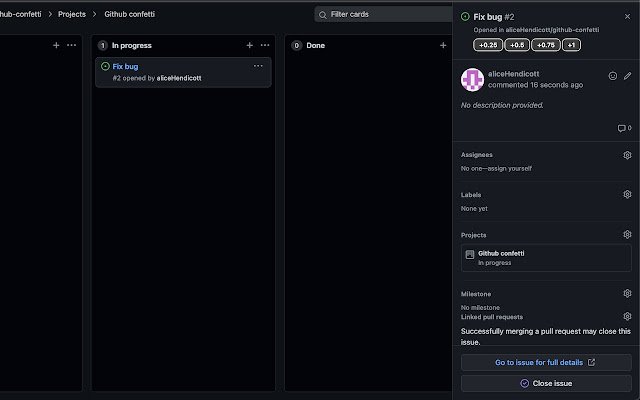Click aliceHendicott on the Fix bug card
This screenshot has height=400, width=640.
pos(179,78)
